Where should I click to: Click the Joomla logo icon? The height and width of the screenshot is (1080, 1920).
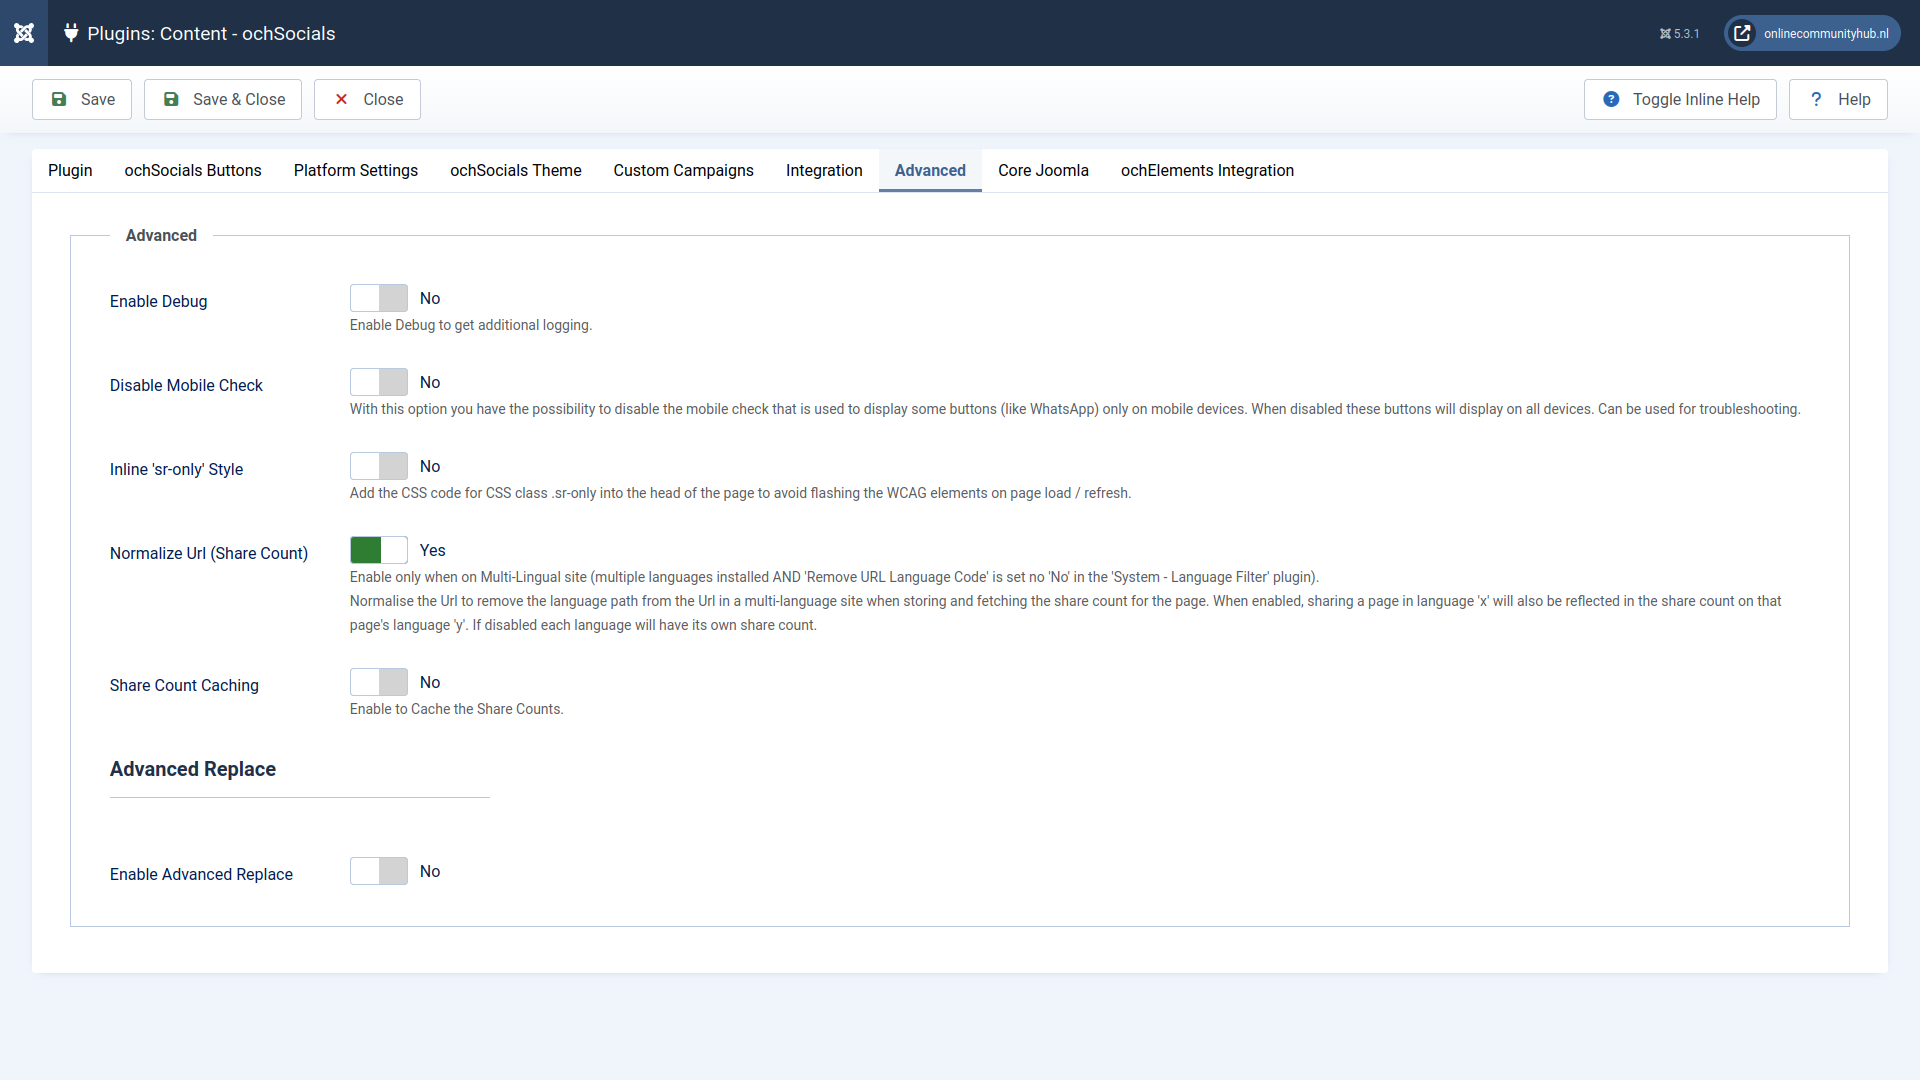pyautogui.click(x=24, y=33)
